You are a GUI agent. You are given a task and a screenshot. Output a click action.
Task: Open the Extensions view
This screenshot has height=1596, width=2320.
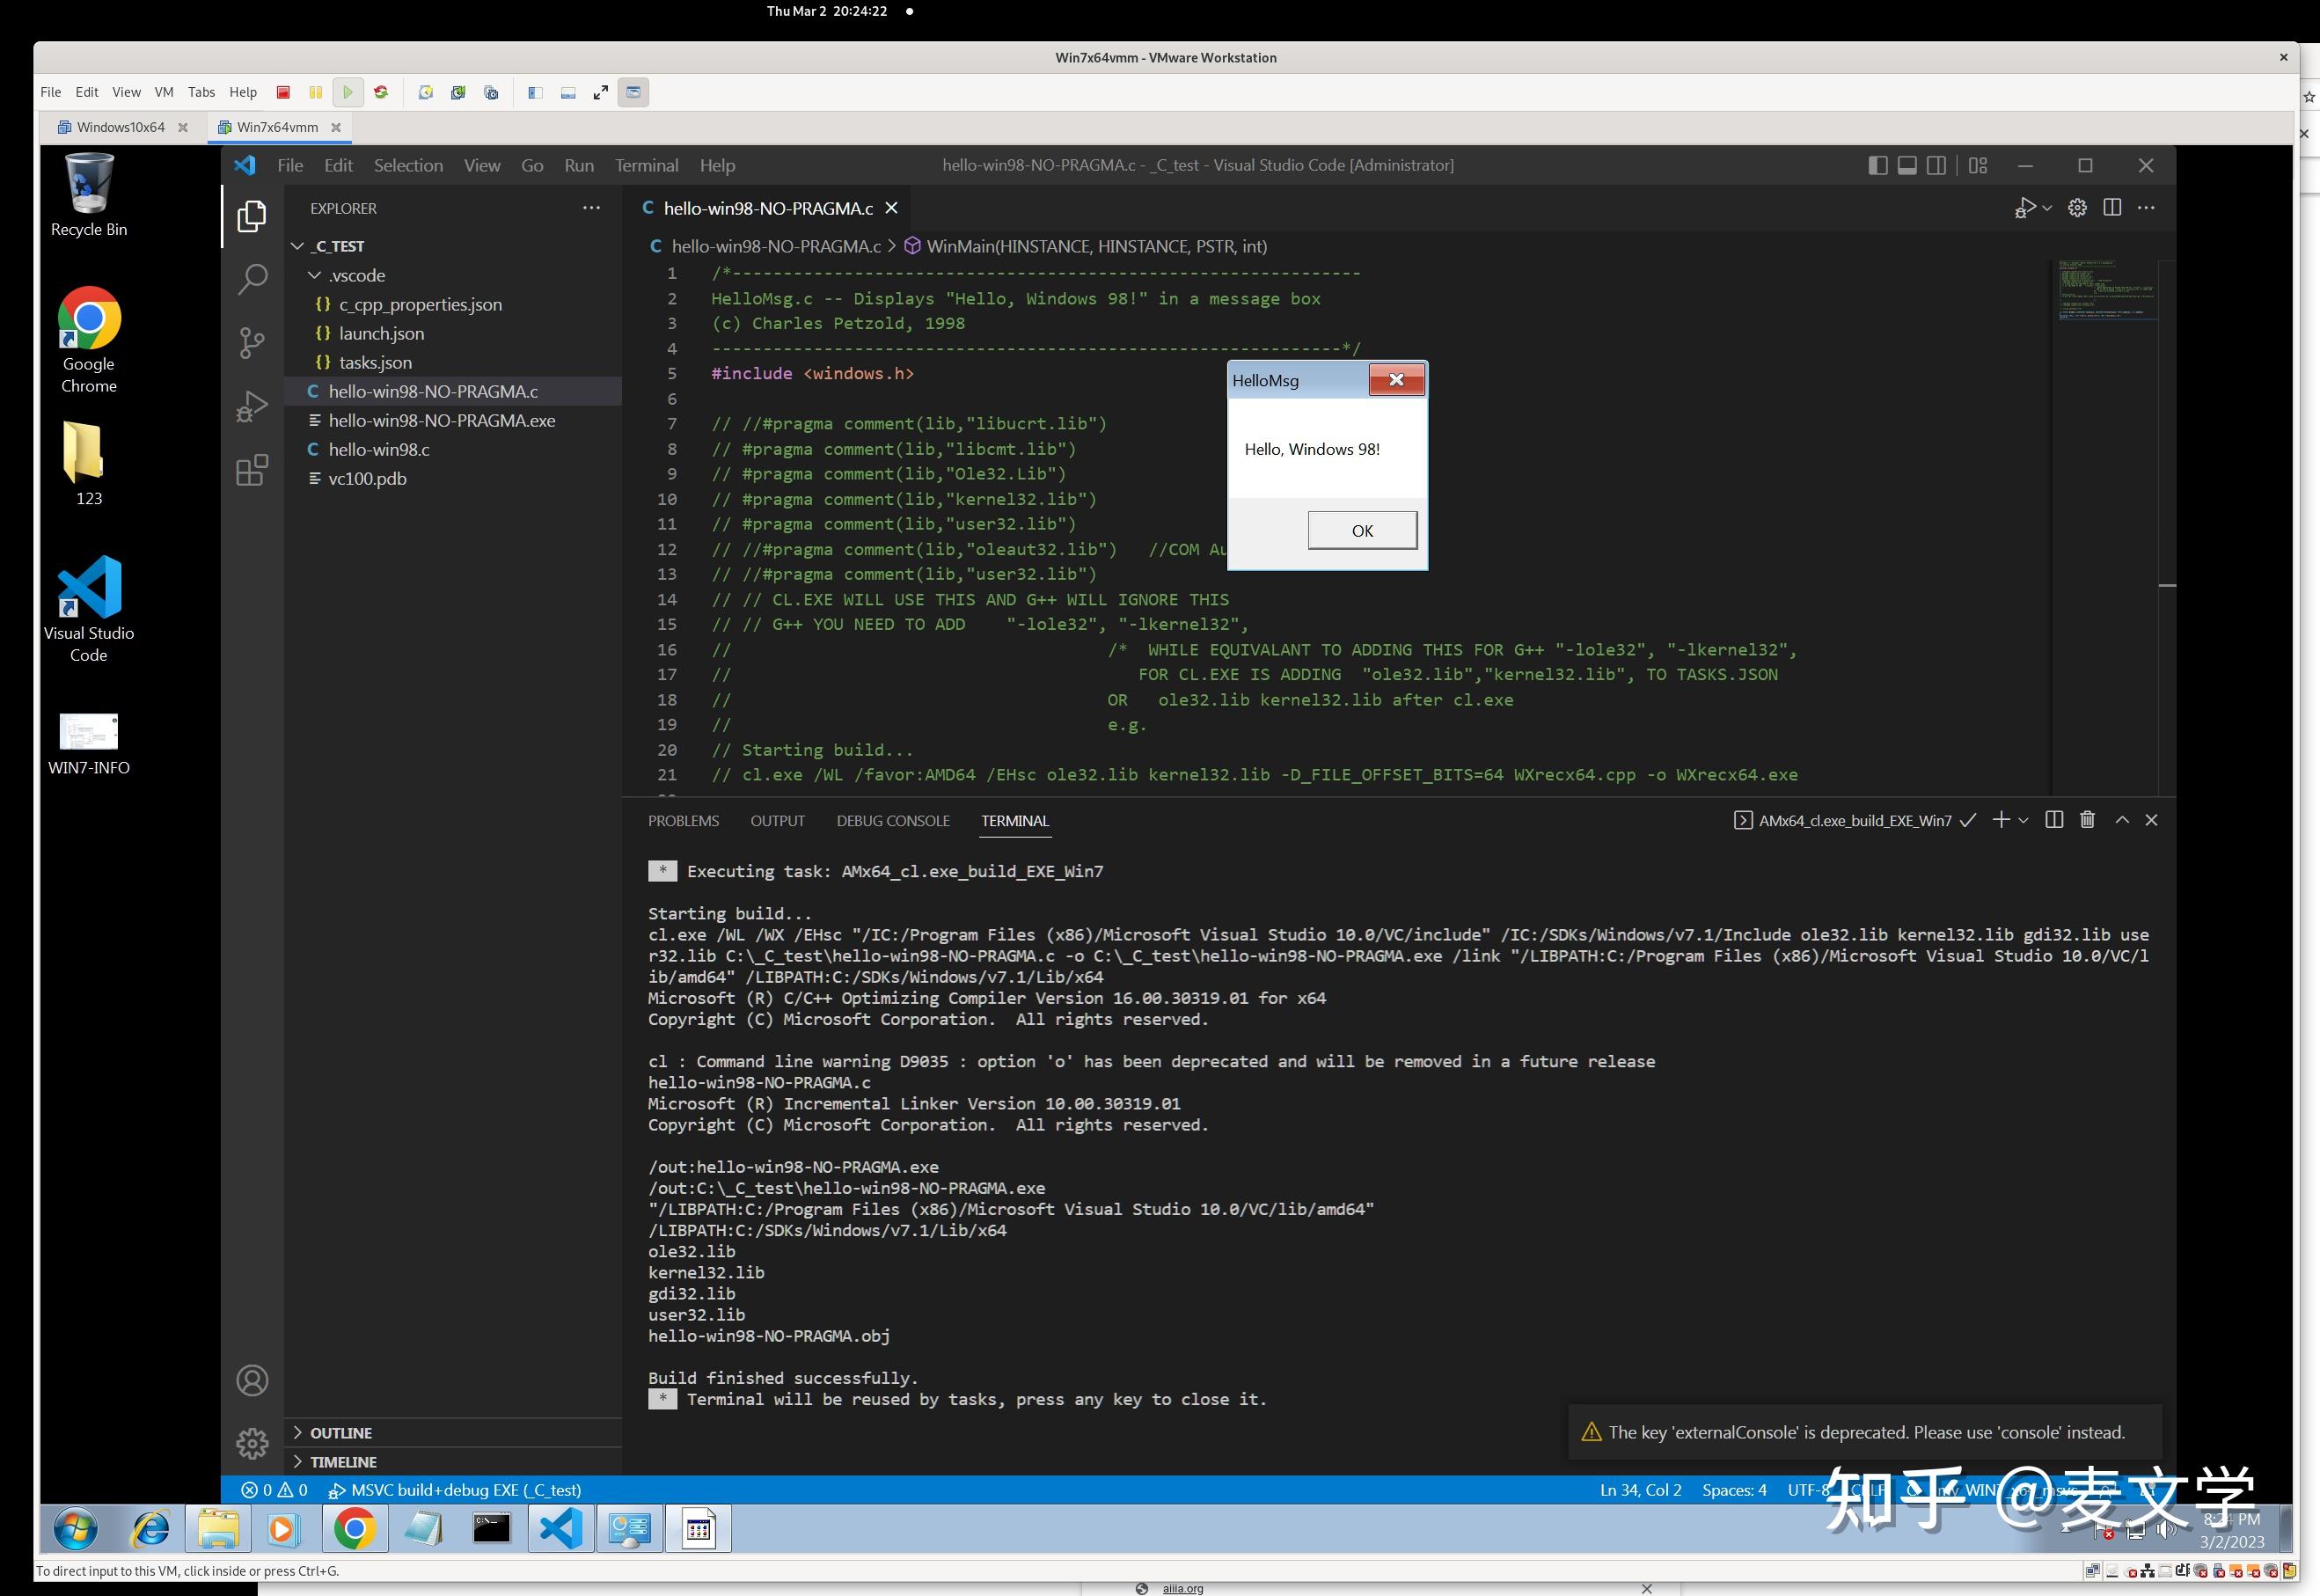[252, 470]
